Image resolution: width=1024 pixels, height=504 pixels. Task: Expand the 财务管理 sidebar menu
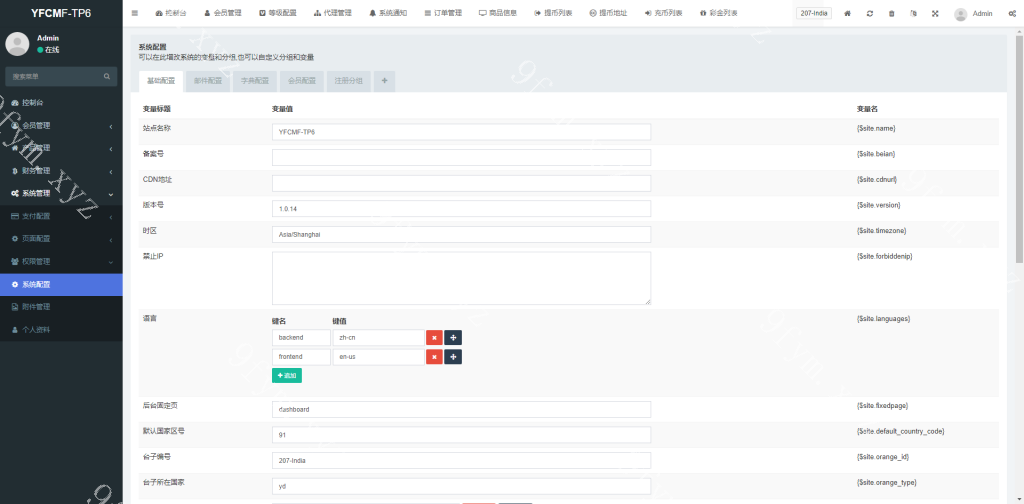61,171
